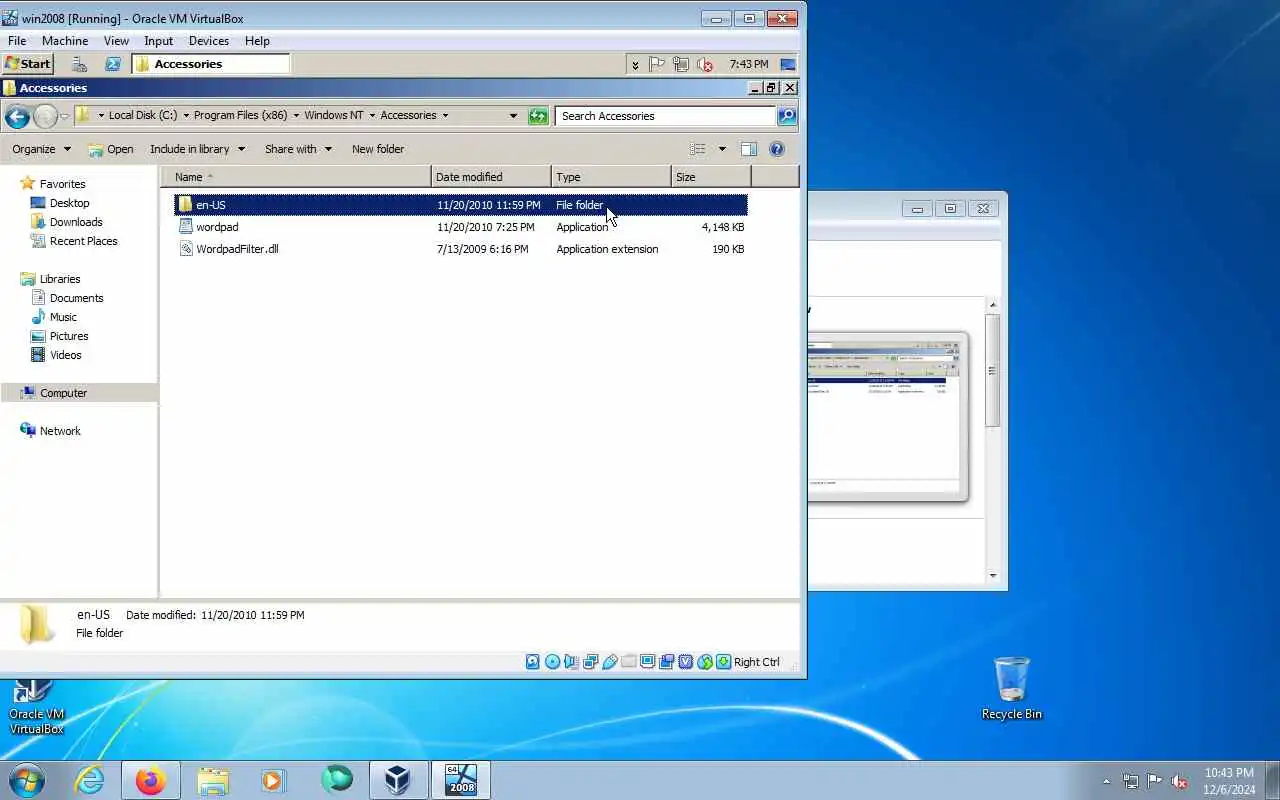The image size is (1280, 800).
Task: Open VirtualBox Machine menu
Action: (x=65, y=41)
